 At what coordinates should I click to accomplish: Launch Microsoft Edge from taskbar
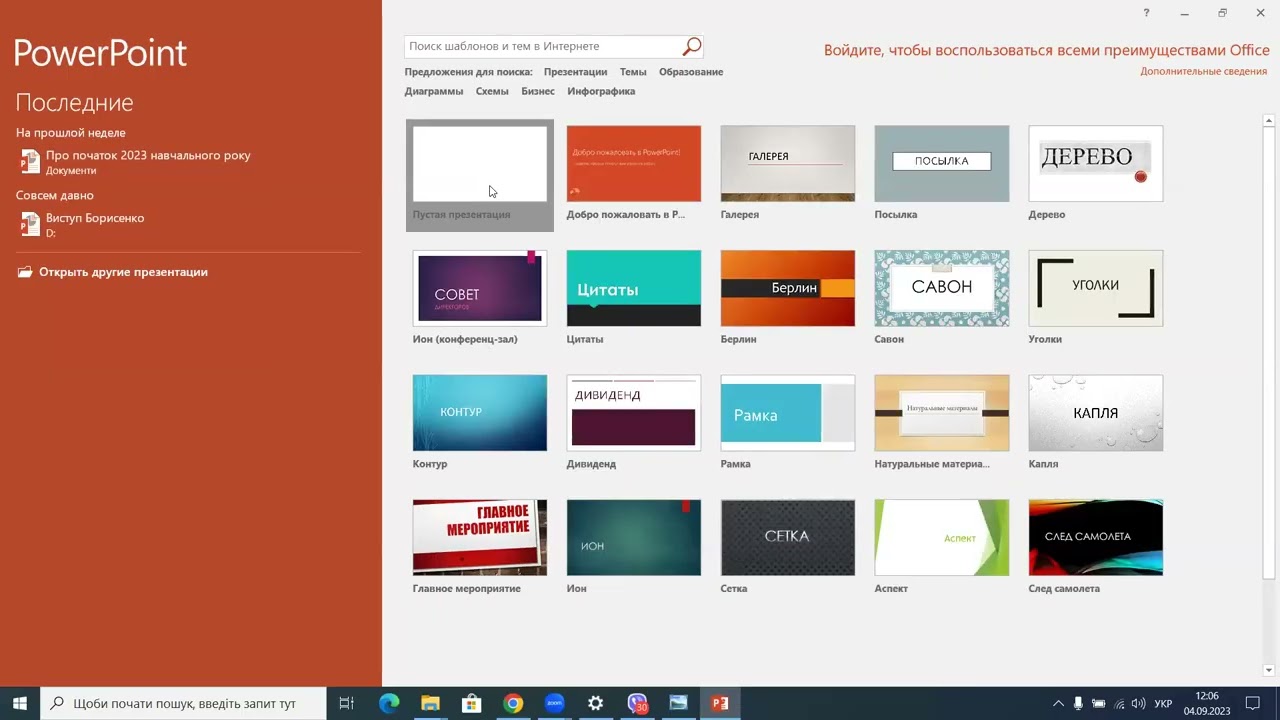coord(389,703)
